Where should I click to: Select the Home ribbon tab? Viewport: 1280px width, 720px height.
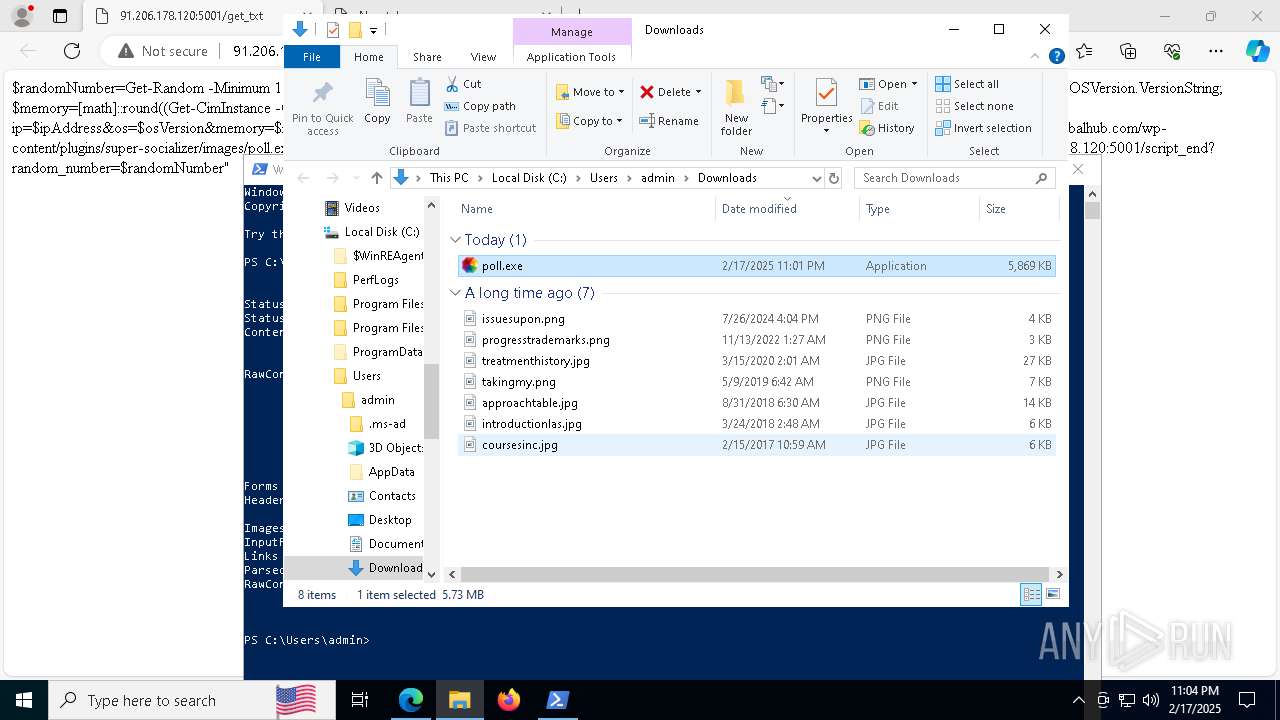click(x=368, y=57)
